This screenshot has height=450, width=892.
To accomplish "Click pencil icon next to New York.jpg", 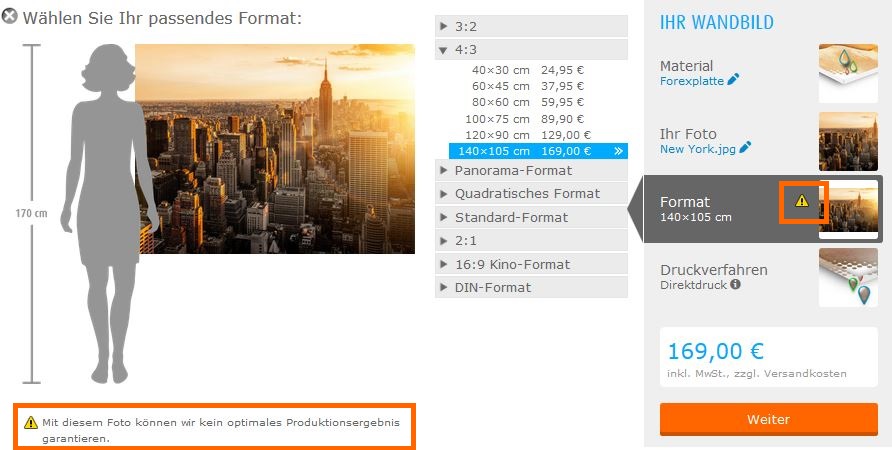I will 745,148.
